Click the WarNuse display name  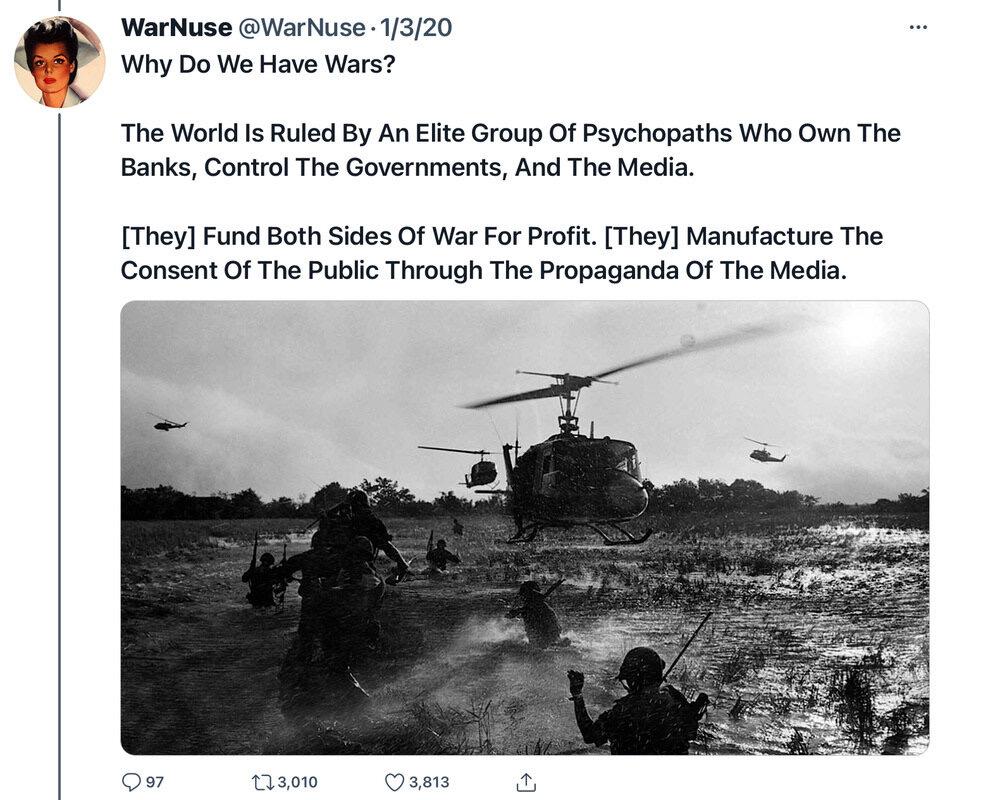coord(176,28)
